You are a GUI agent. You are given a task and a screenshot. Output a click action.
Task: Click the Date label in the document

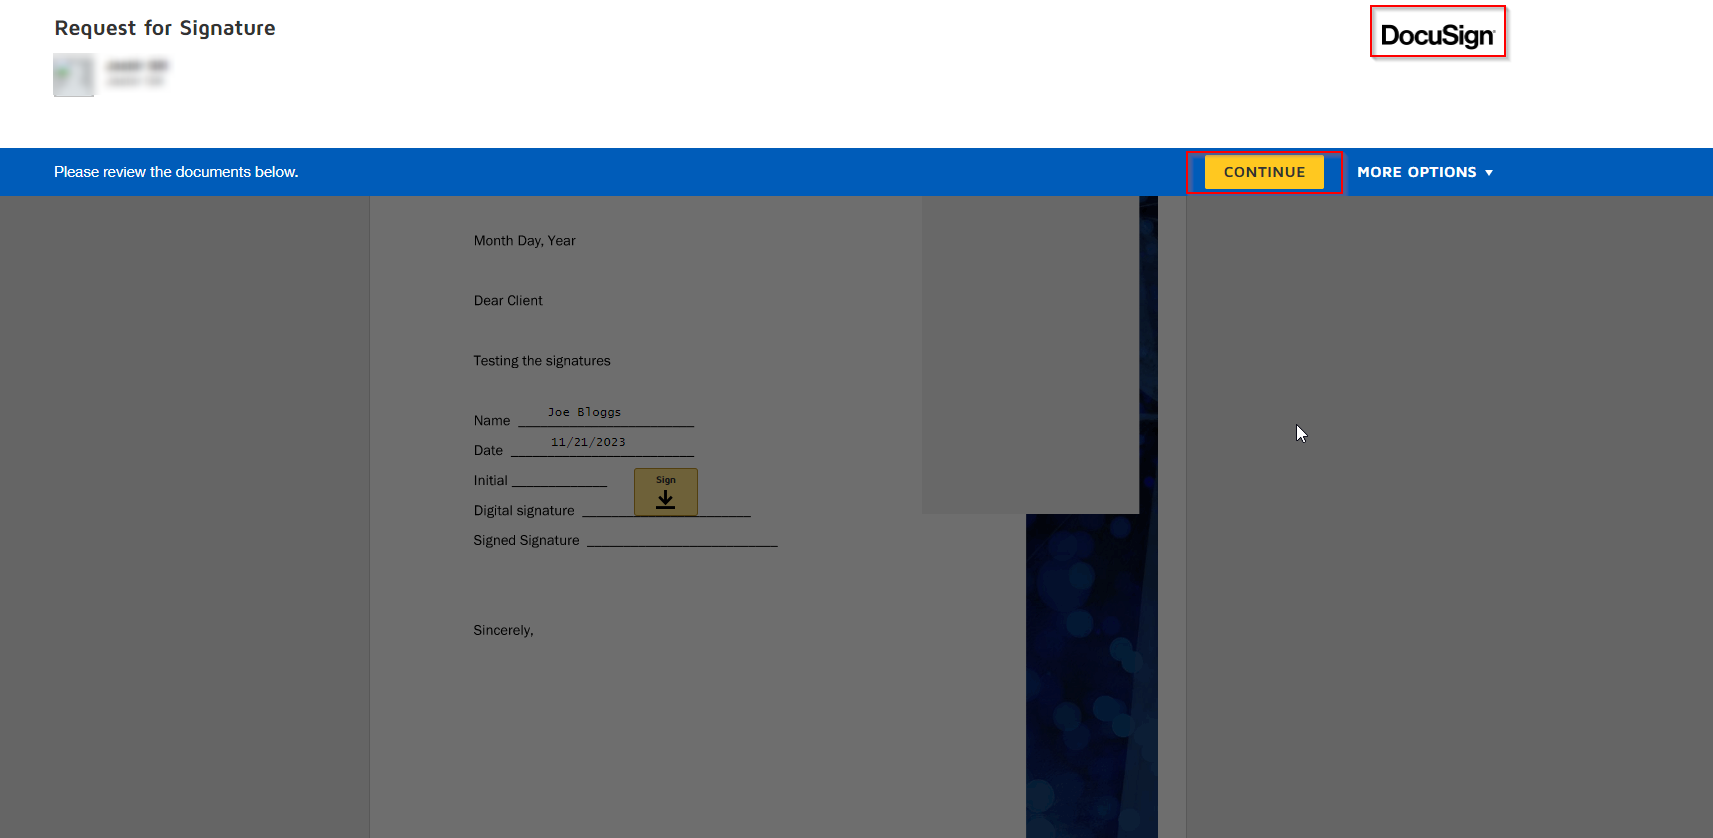[x=488, y=451]
